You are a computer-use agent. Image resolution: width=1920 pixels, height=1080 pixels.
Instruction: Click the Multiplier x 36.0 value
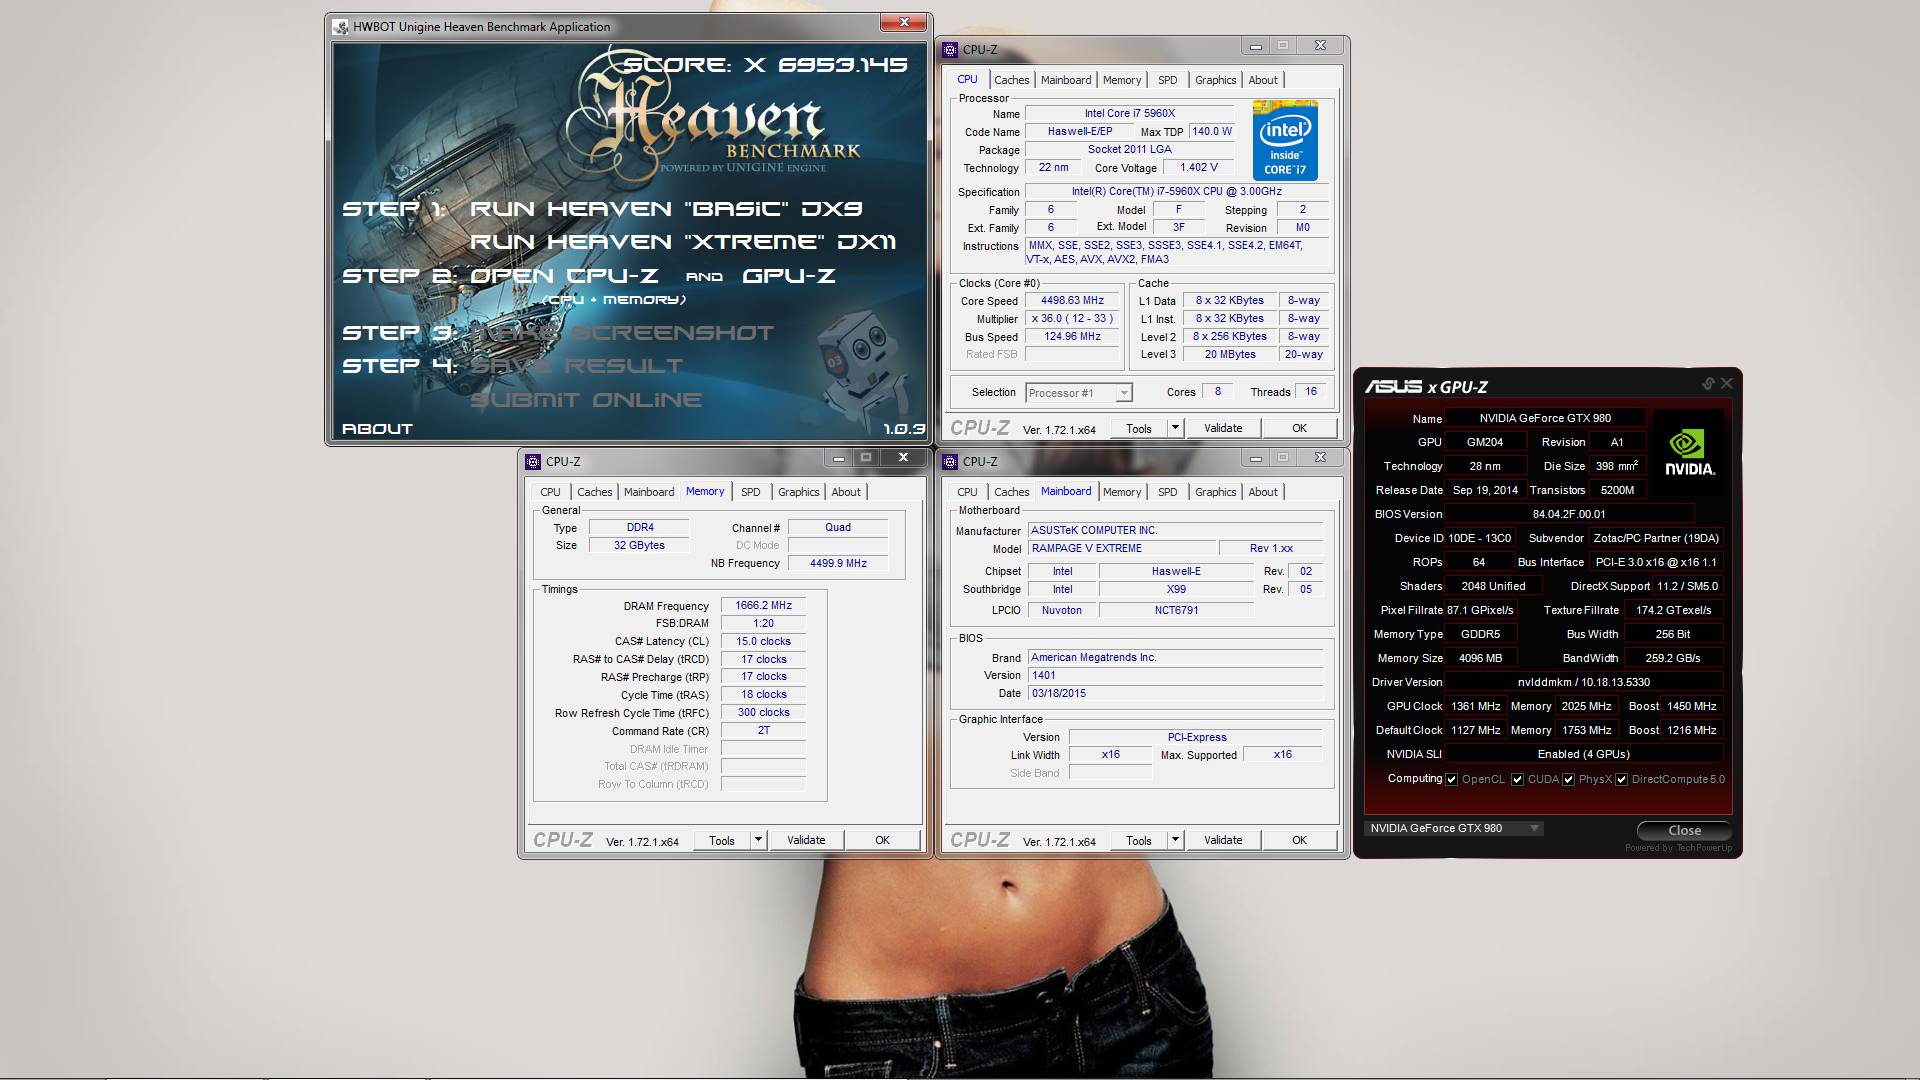click(x=1072, y=319)
